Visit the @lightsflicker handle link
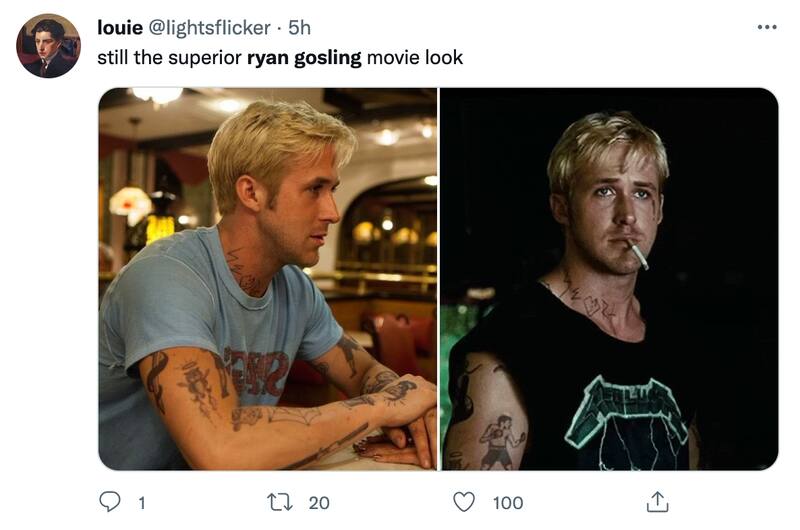The width and height of the screenshot is (800, 530). click(x=209, y=28)
